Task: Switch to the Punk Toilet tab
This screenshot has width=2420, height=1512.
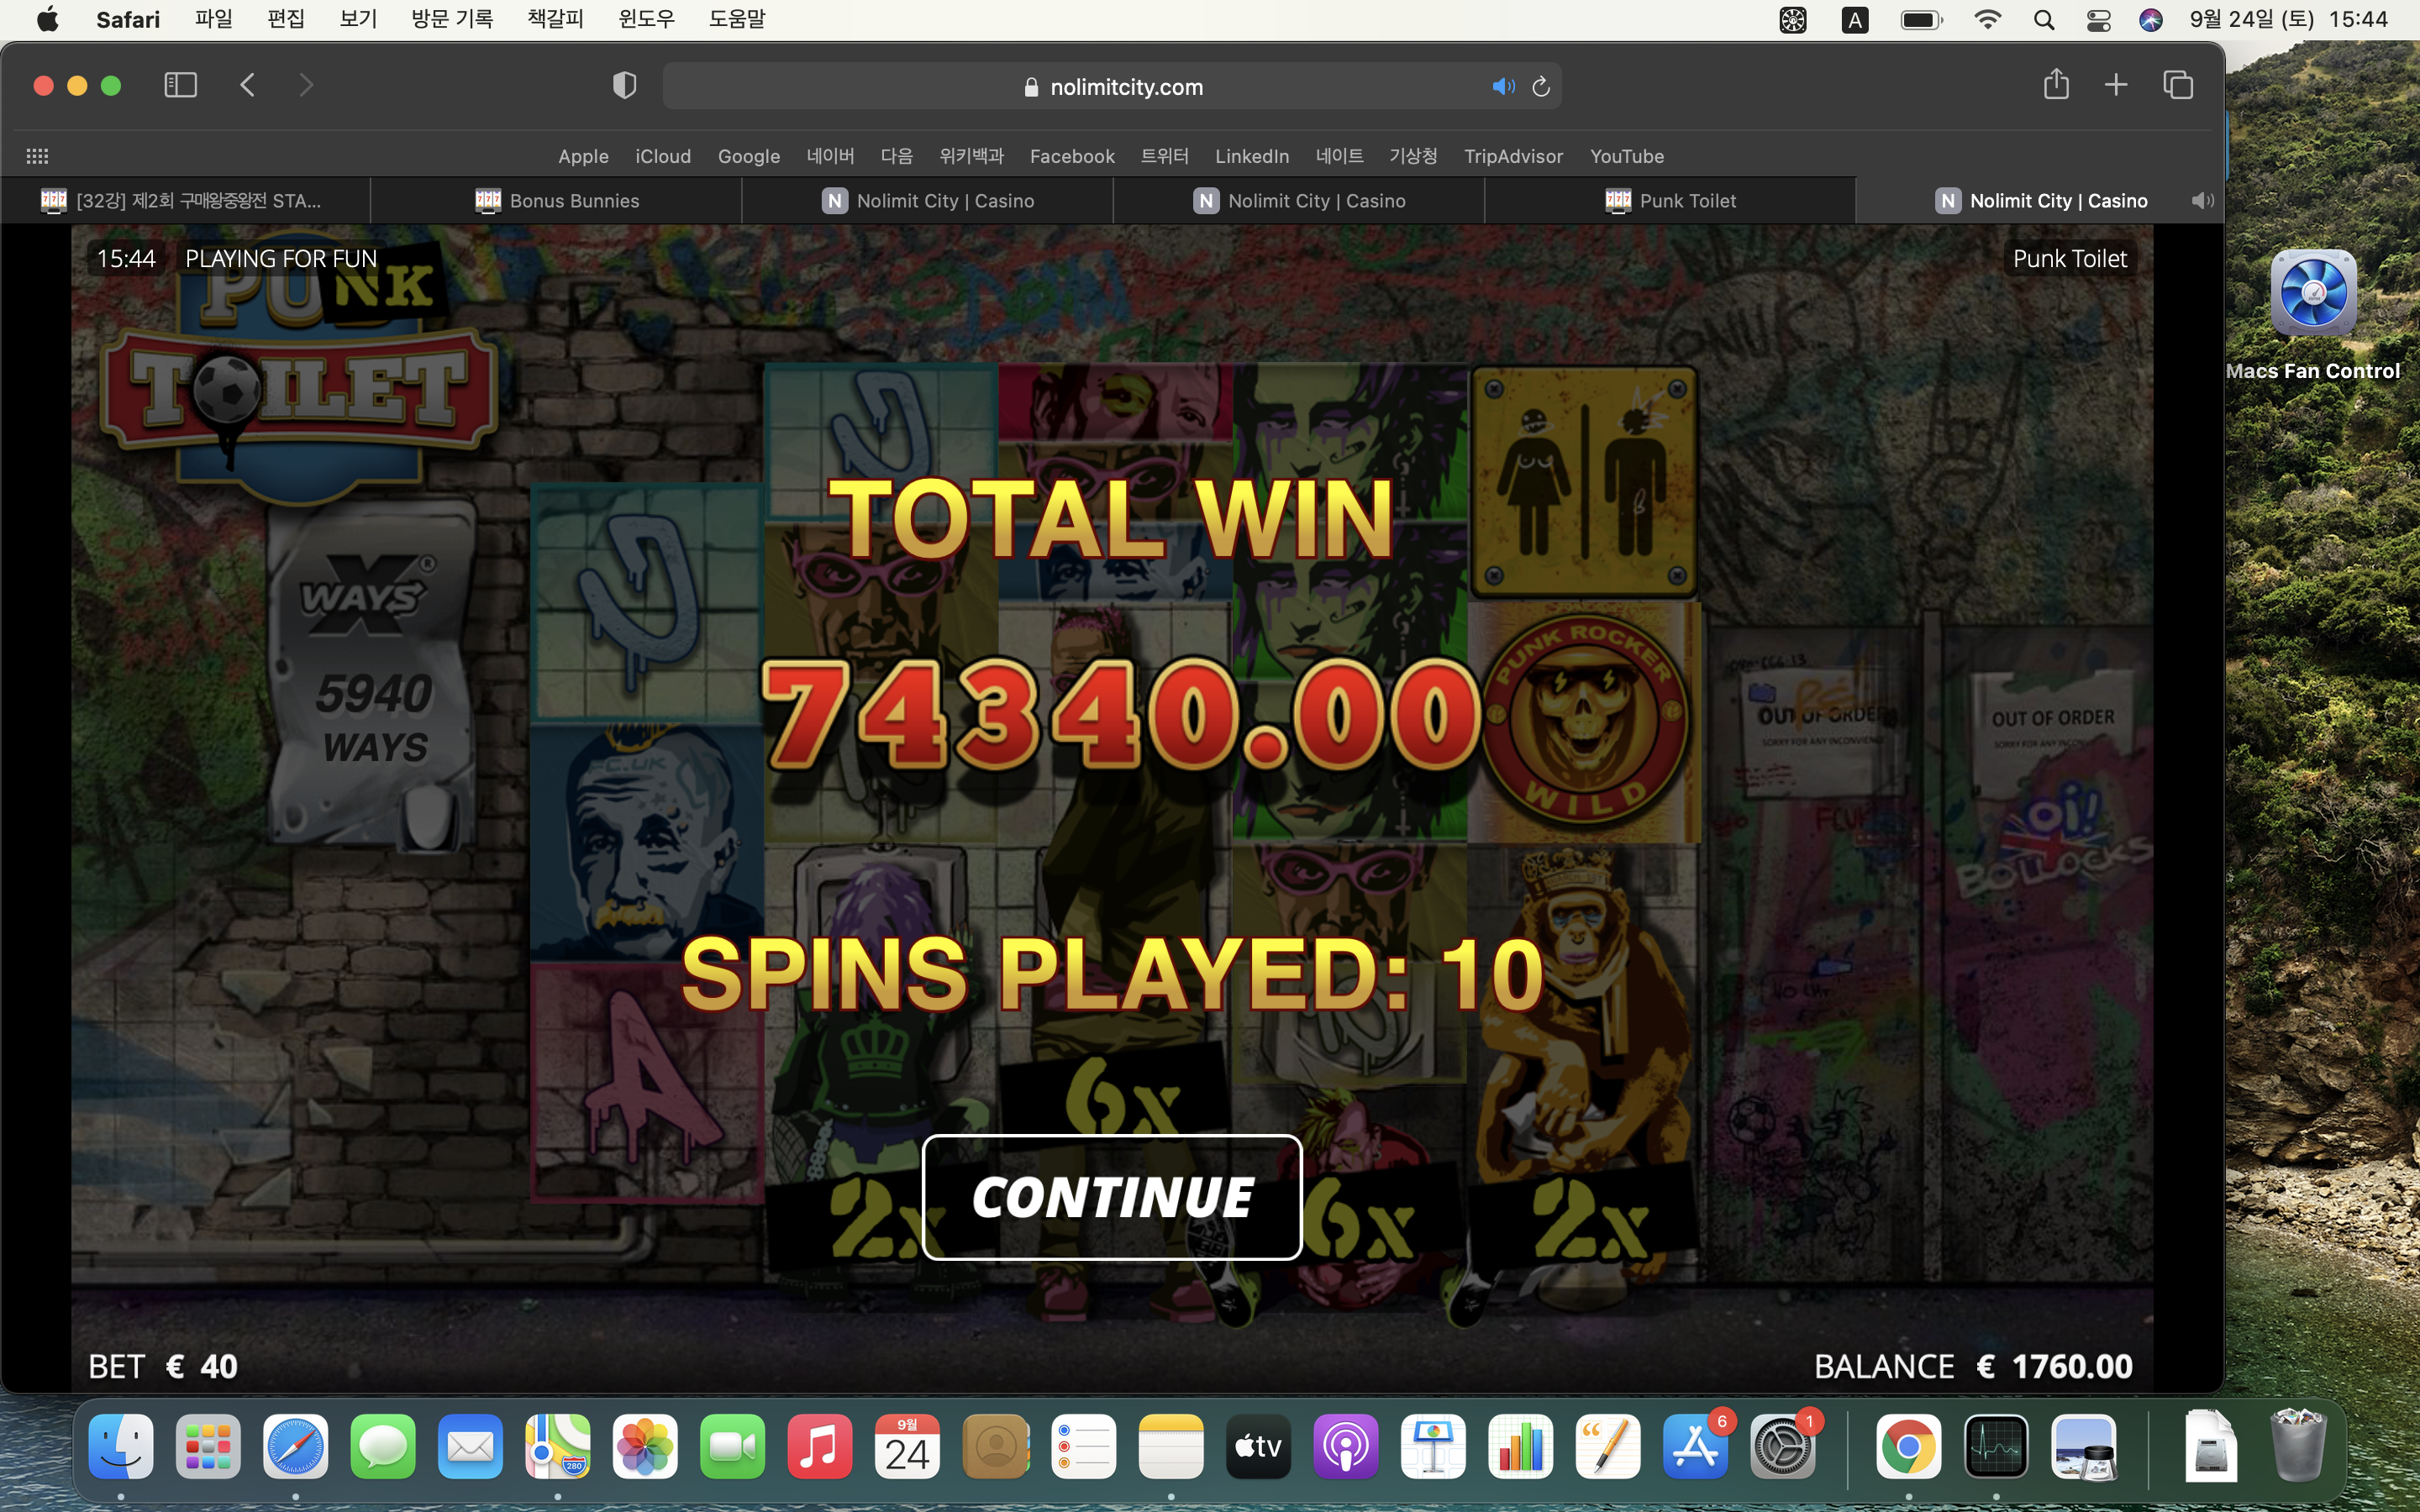Action: pyautogui.click(x=1670, y=201)
